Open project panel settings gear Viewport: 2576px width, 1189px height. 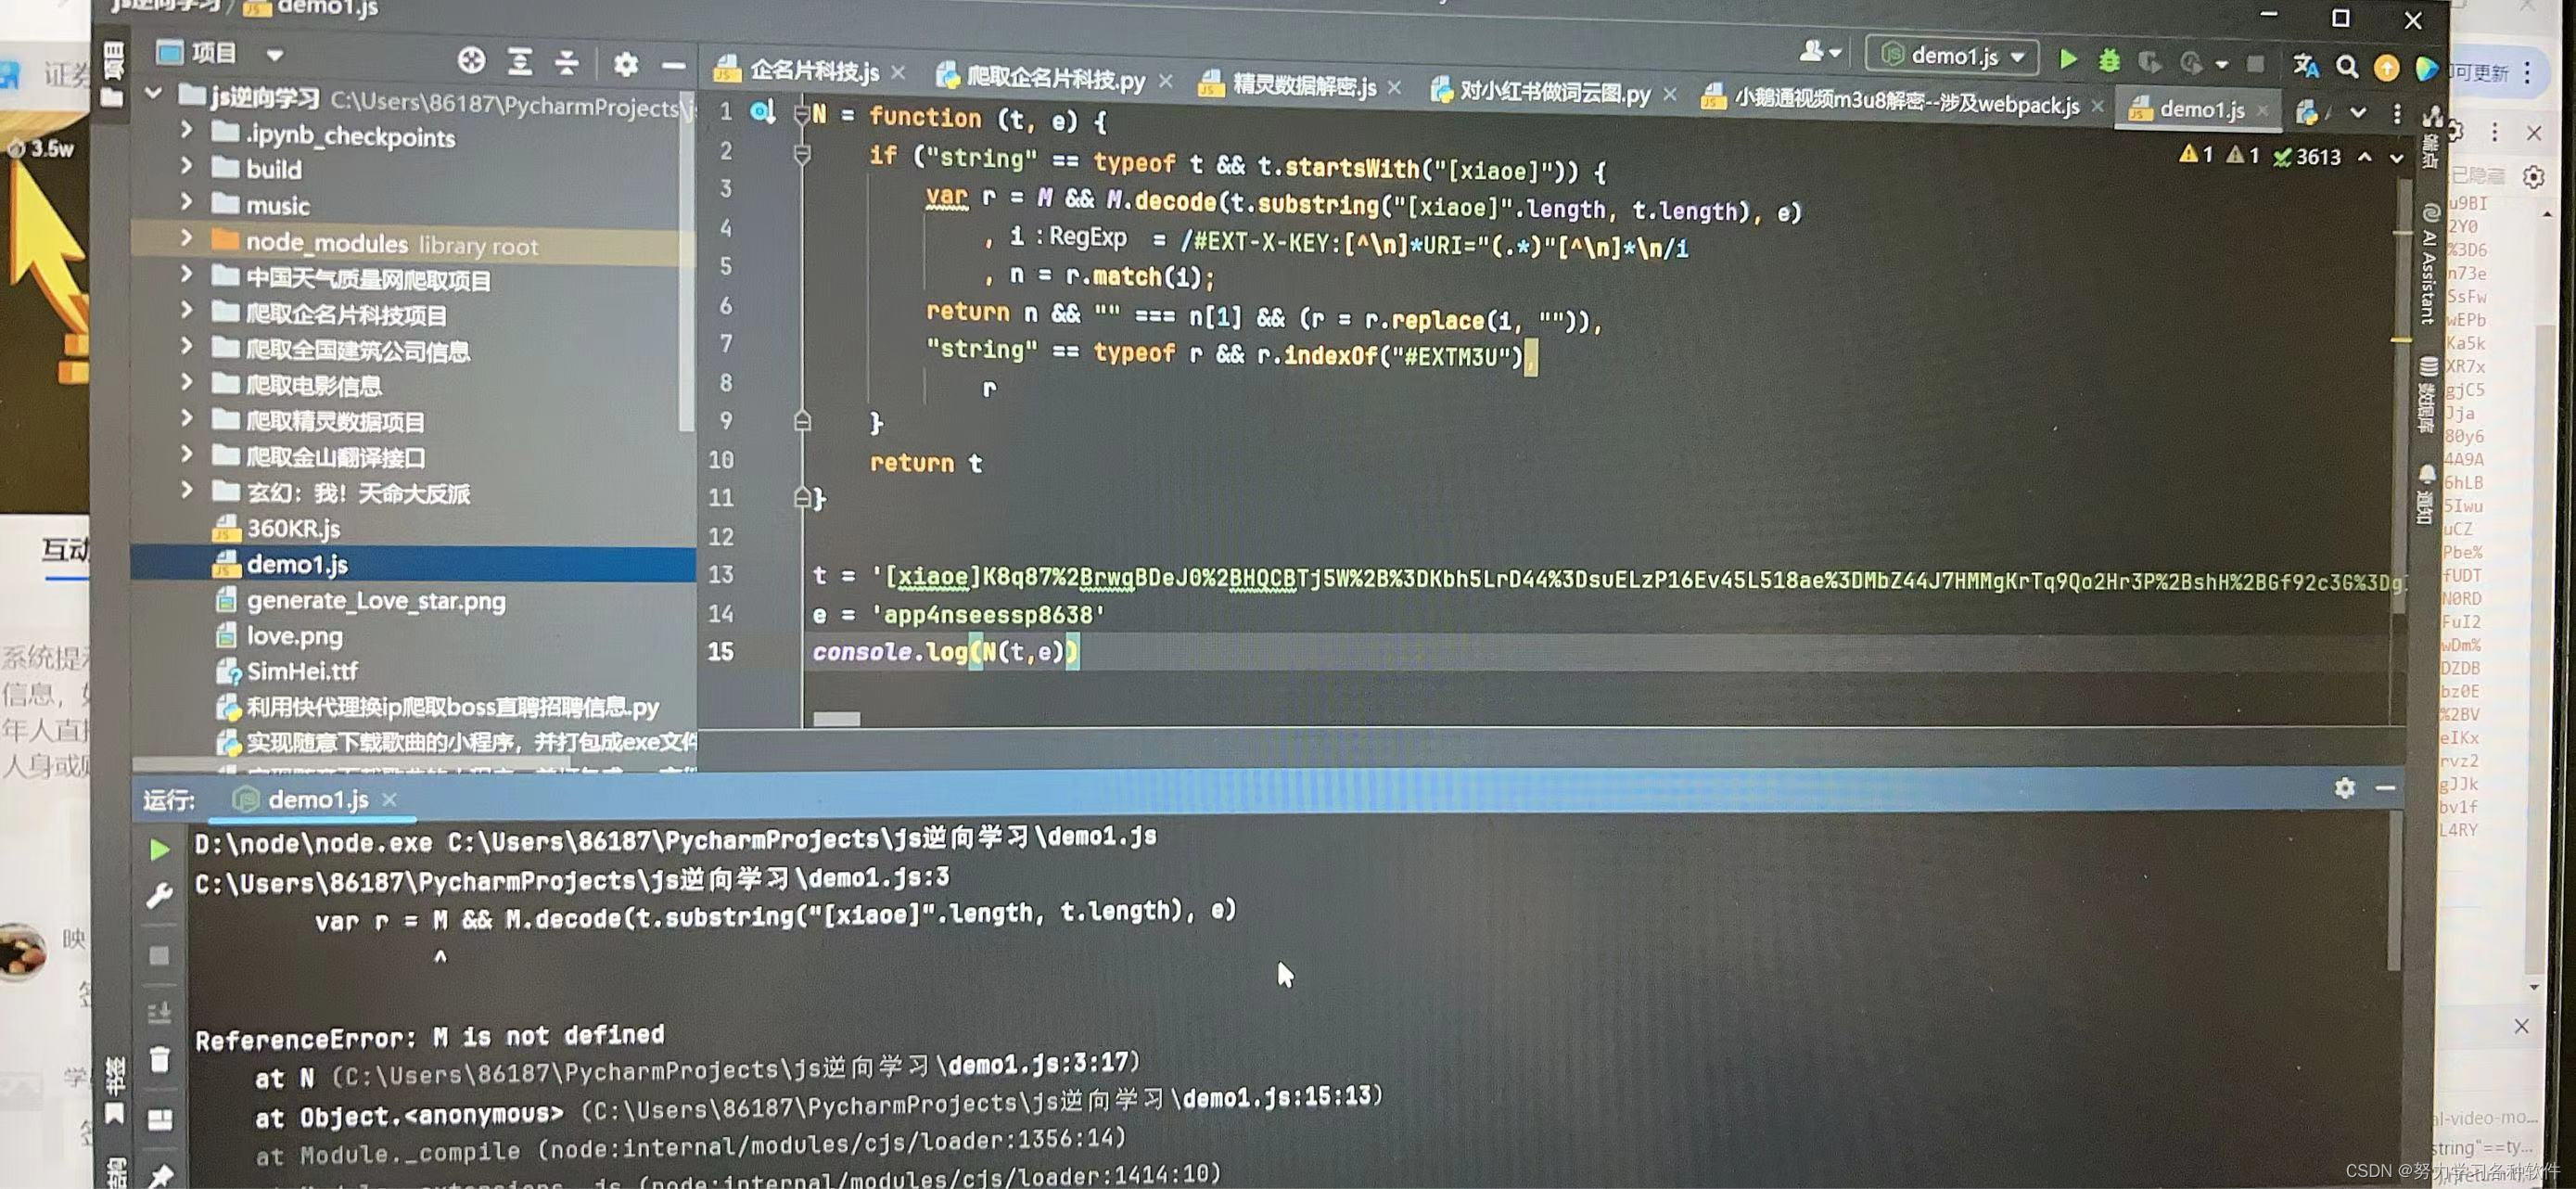[626, 65]
